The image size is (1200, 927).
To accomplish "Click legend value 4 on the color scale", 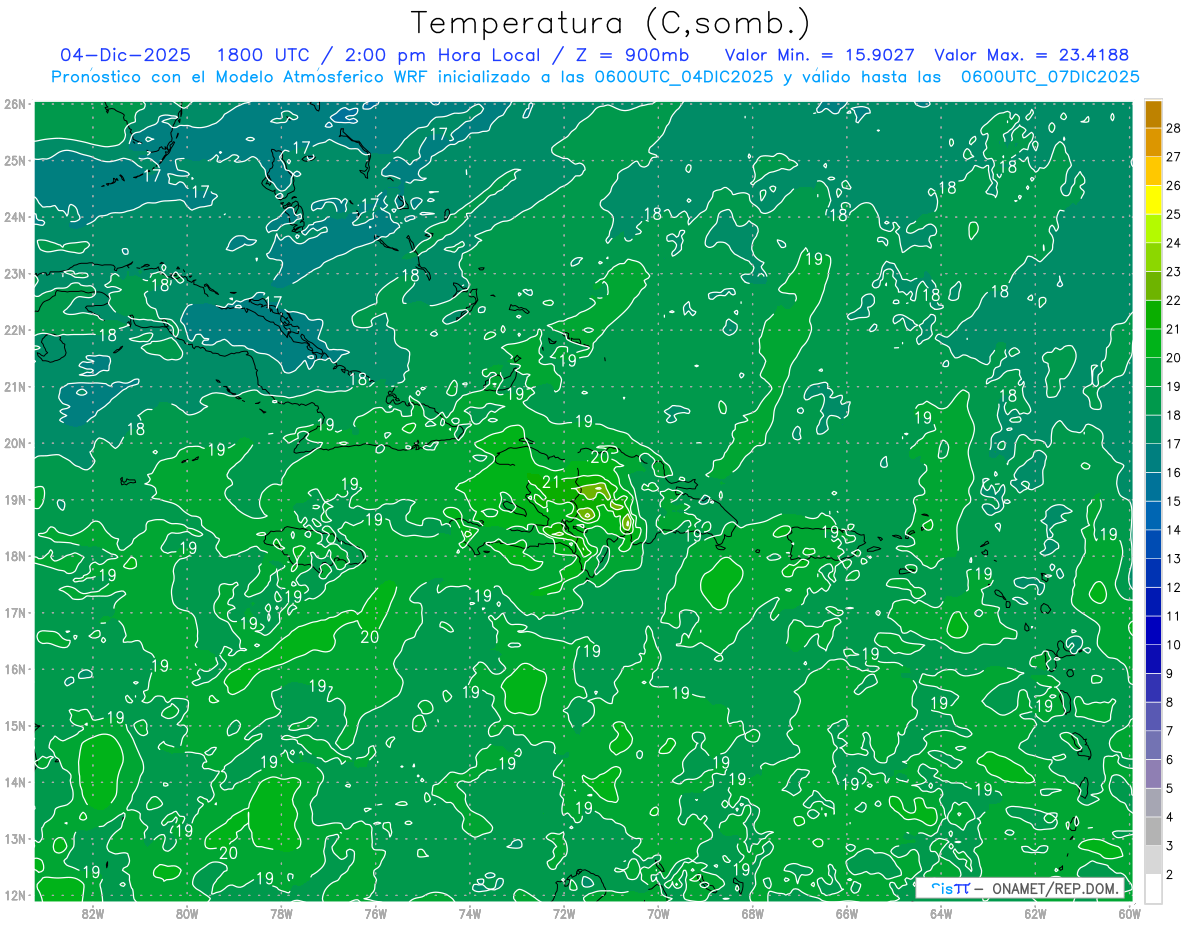I will [x=1170, y=816].
